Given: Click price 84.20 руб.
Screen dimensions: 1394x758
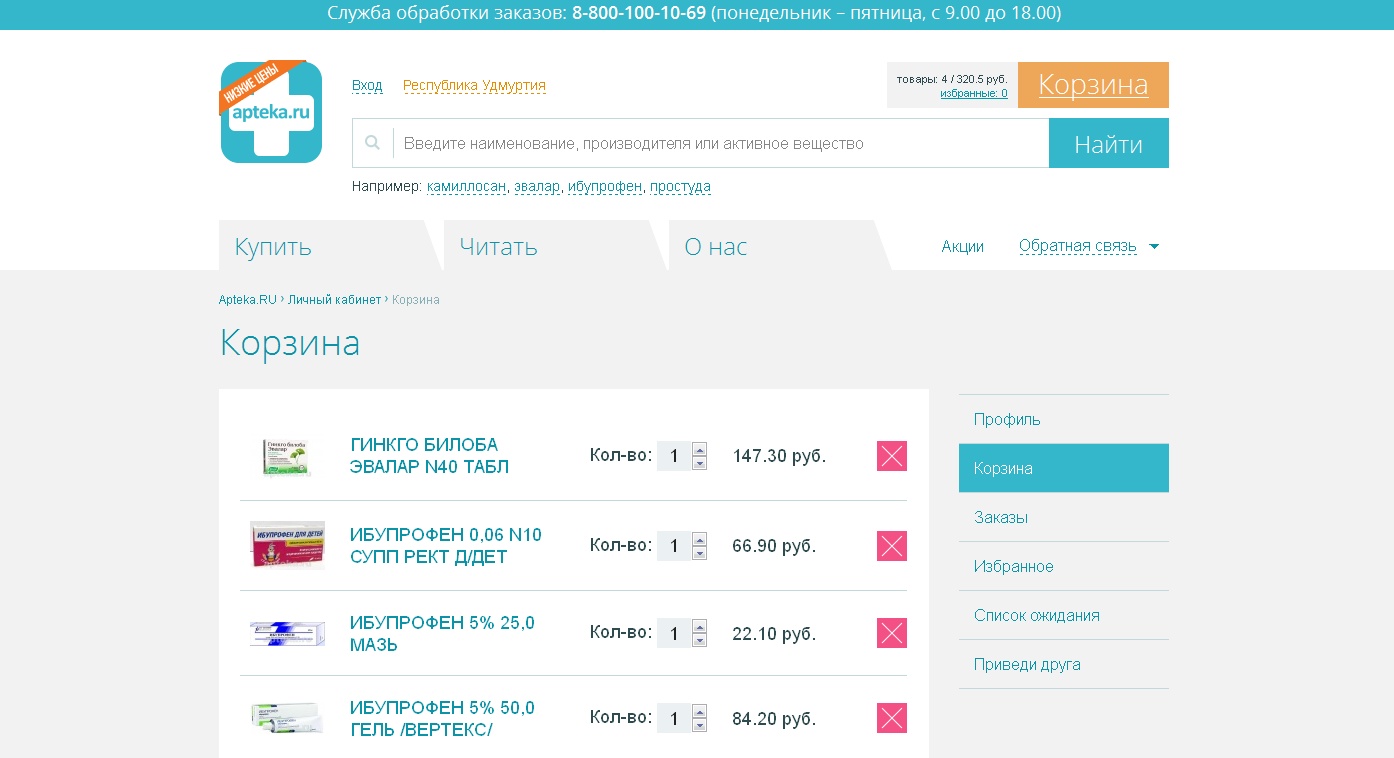Looking at the screenshot, I should click(x=774, y=719).
